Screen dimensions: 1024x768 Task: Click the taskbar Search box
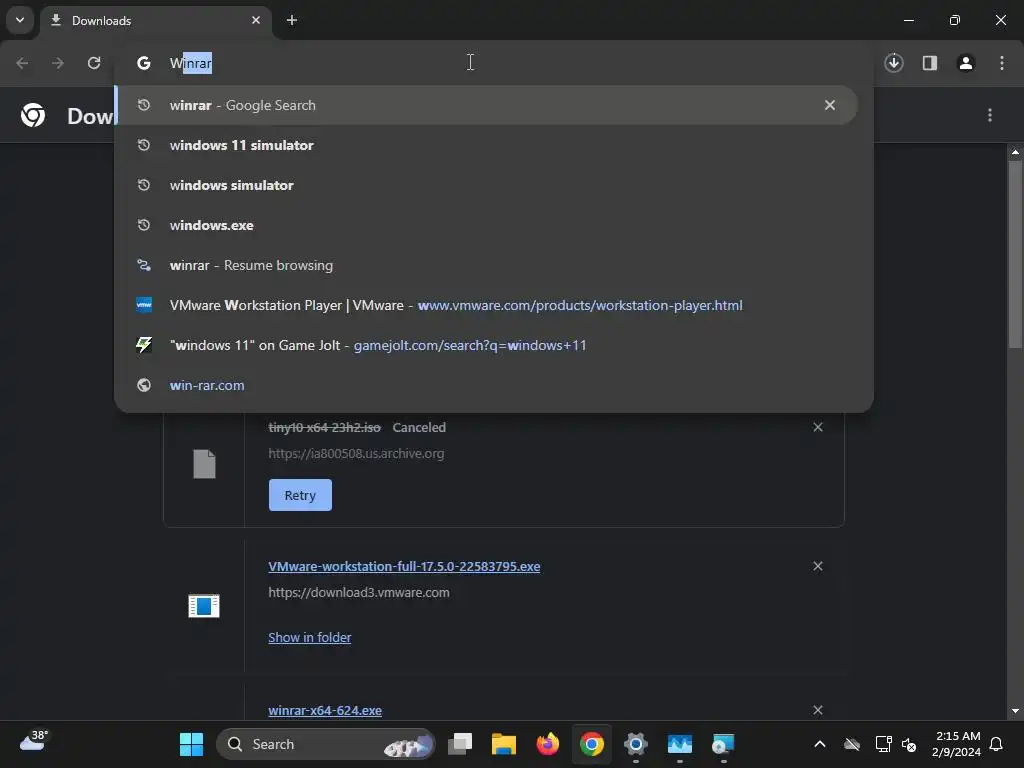pos(325,744)
